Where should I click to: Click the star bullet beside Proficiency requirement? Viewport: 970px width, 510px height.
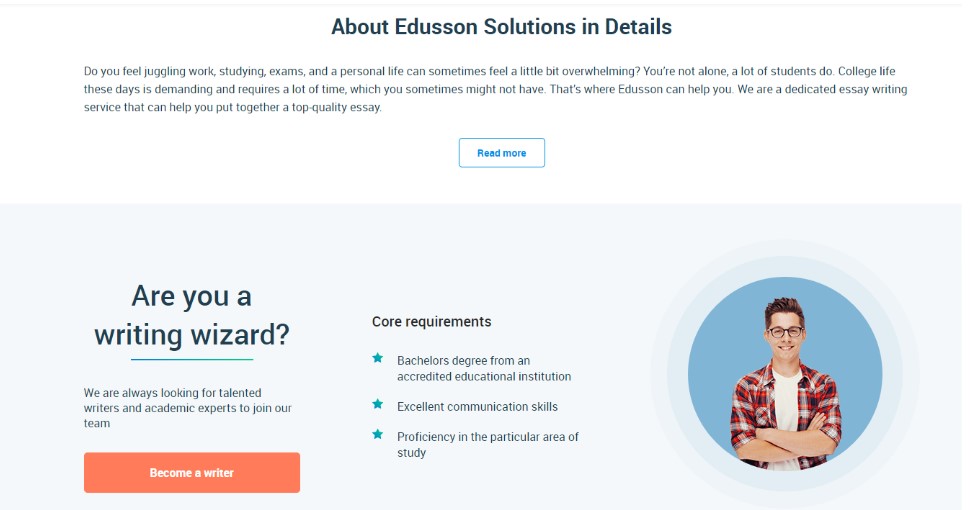[x=377, y=434]
